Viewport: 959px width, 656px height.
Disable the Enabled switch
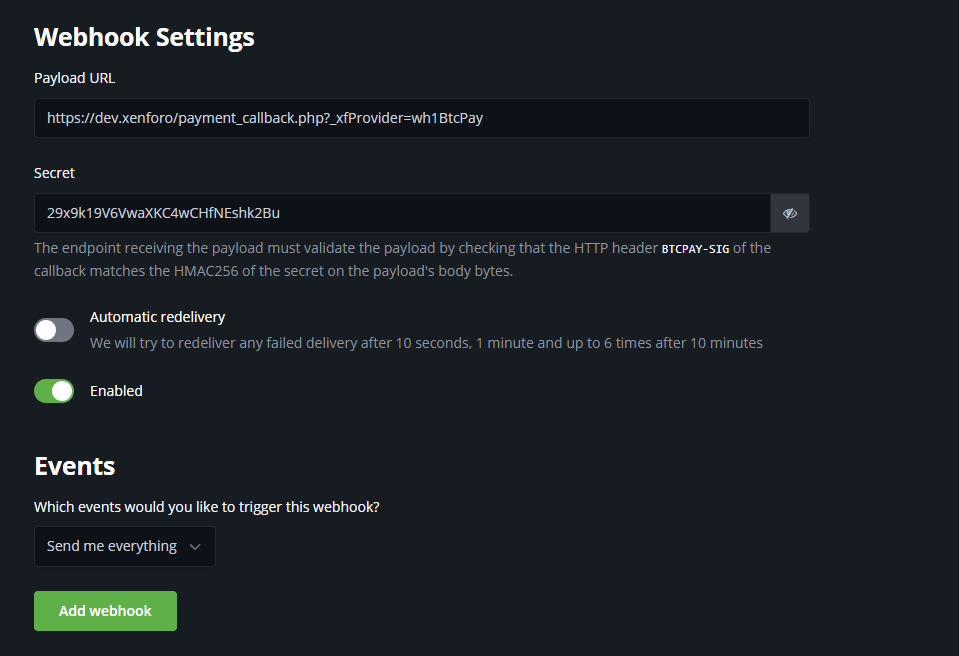coord(54,391)
